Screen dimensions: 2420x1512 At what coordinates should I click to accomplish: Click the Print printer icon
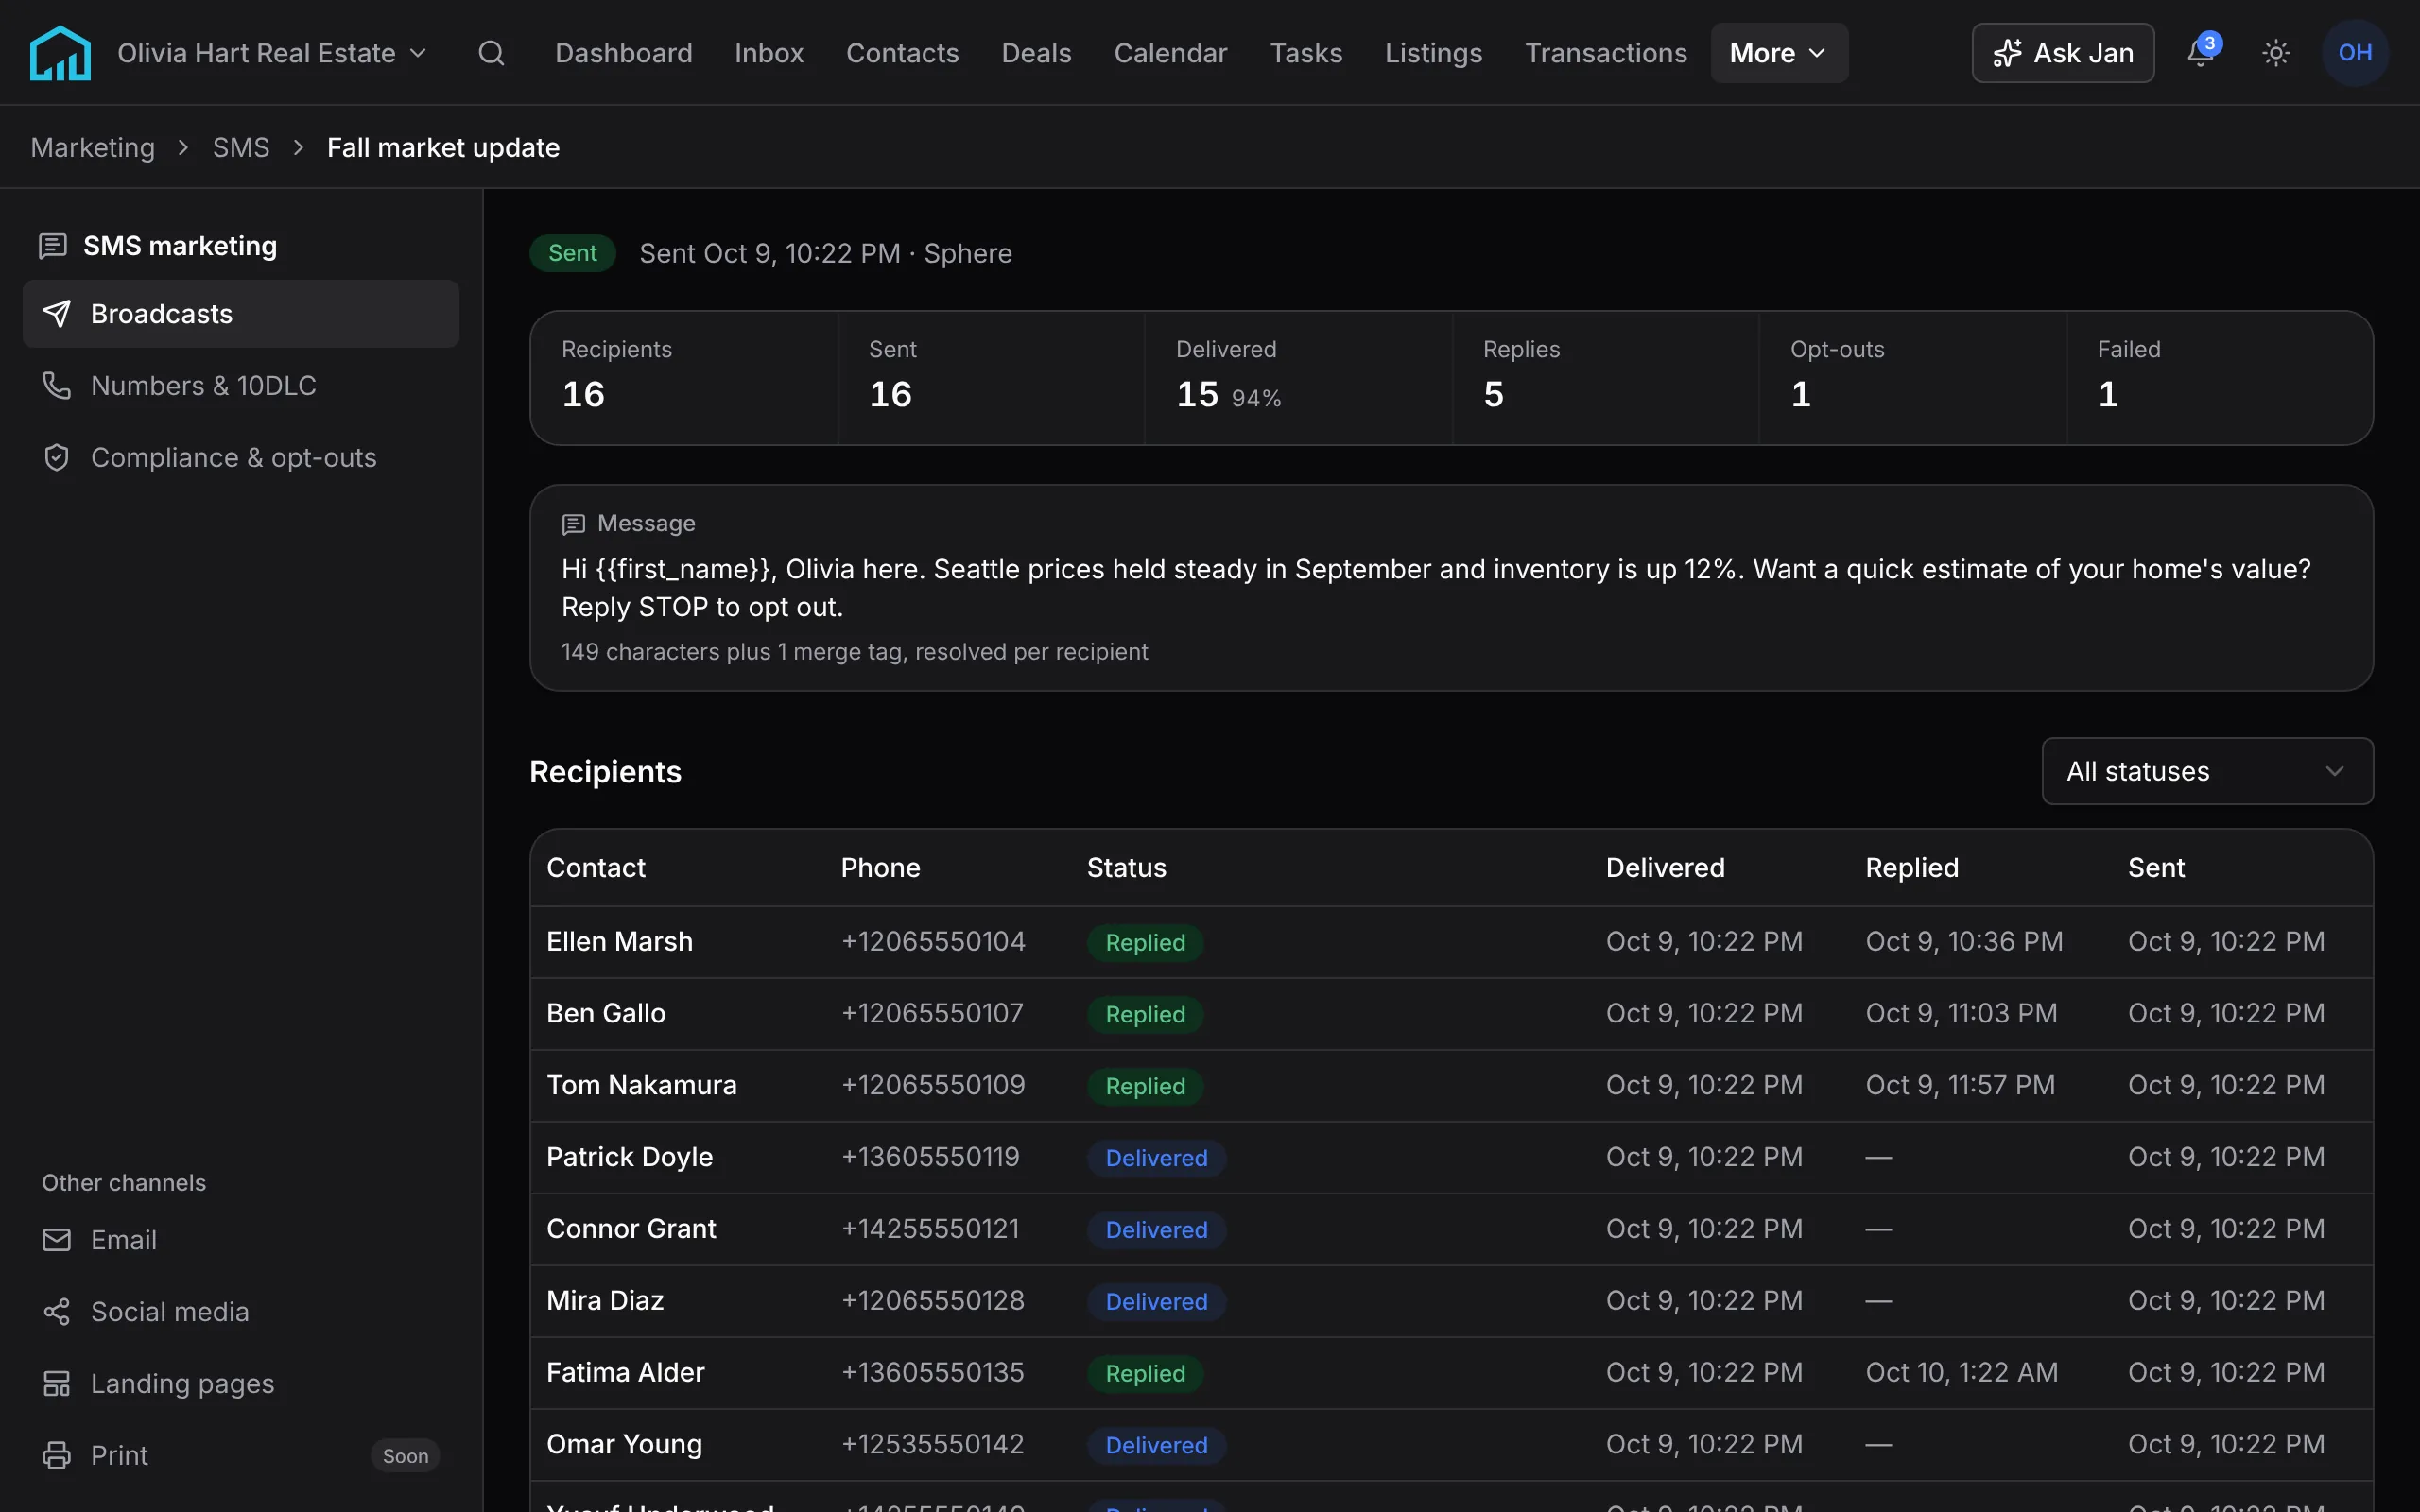tap(57, 1455)
